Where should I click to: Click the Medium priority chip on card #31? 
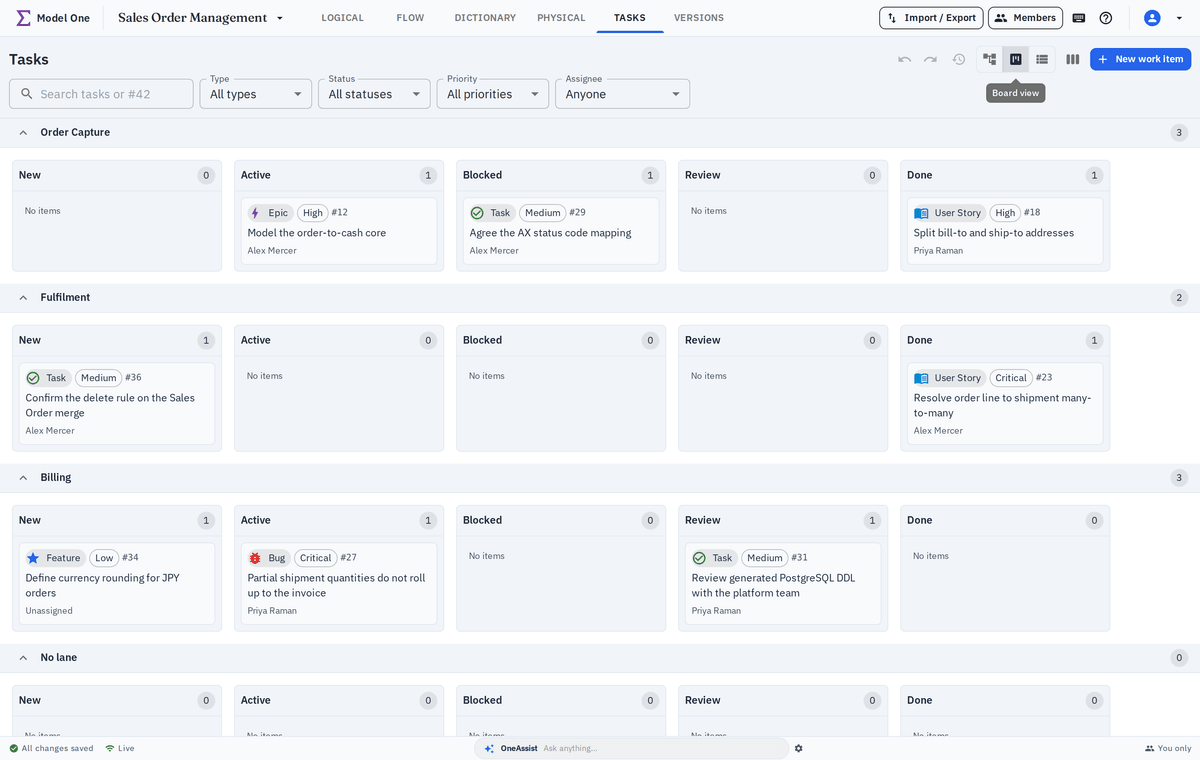[x=765, y=558]
